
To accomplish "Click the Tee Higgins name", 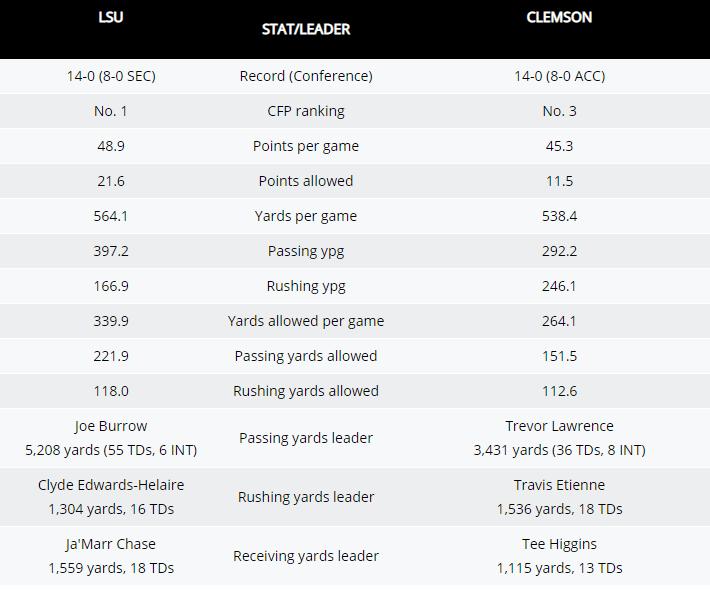I will 559,544.
